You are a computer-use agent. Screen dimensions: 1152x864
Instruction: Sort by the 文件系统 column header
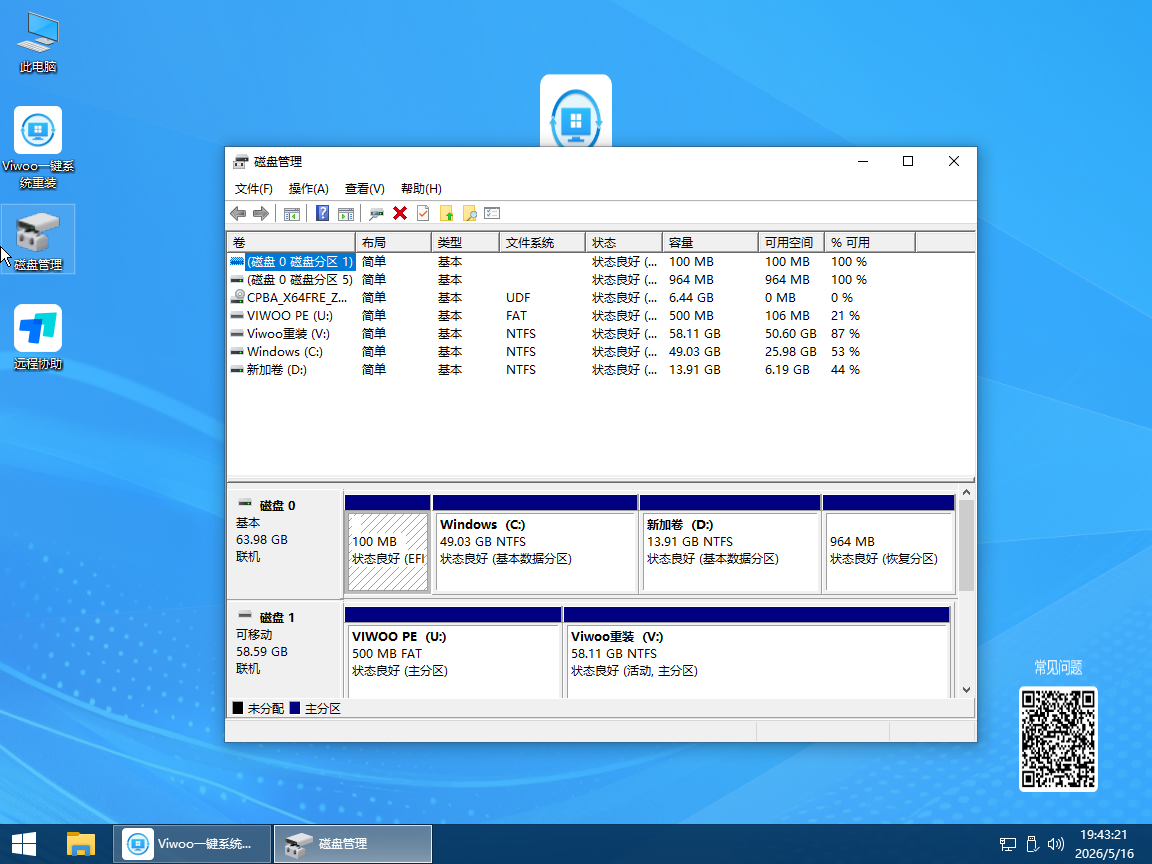(x=542, y=242)
